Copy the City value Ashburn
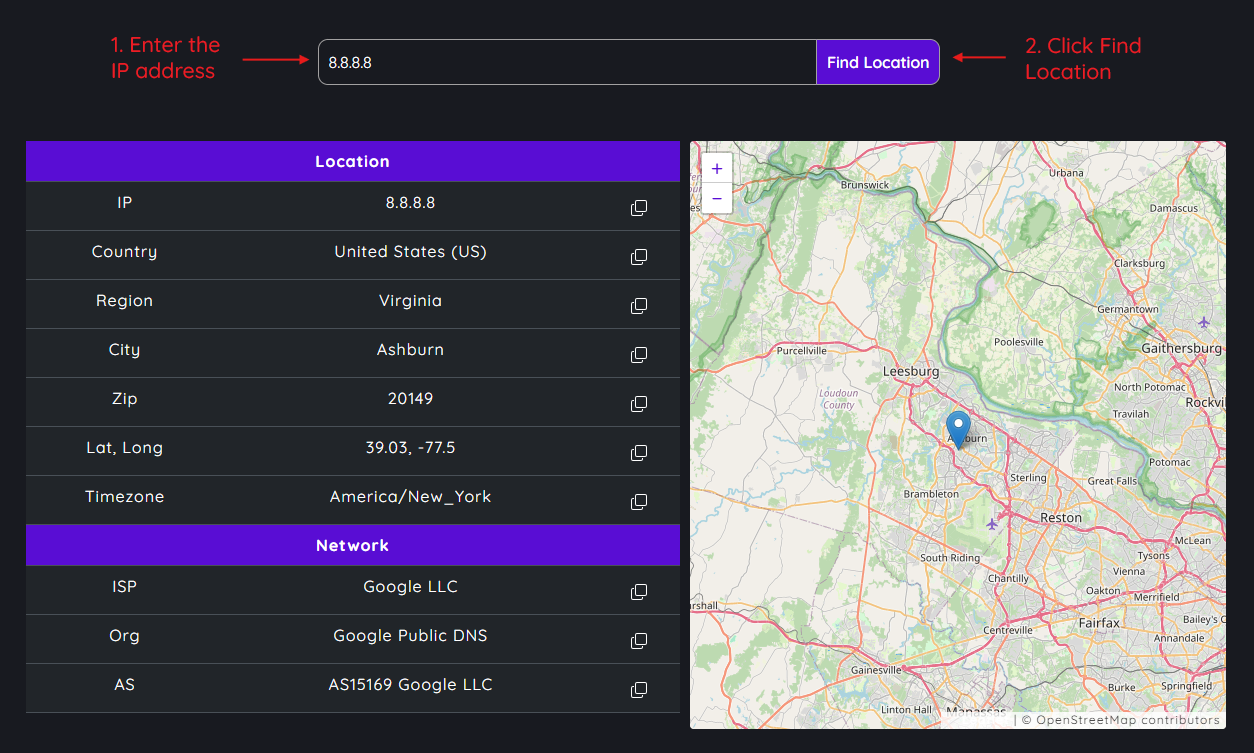 pos(638,354)
